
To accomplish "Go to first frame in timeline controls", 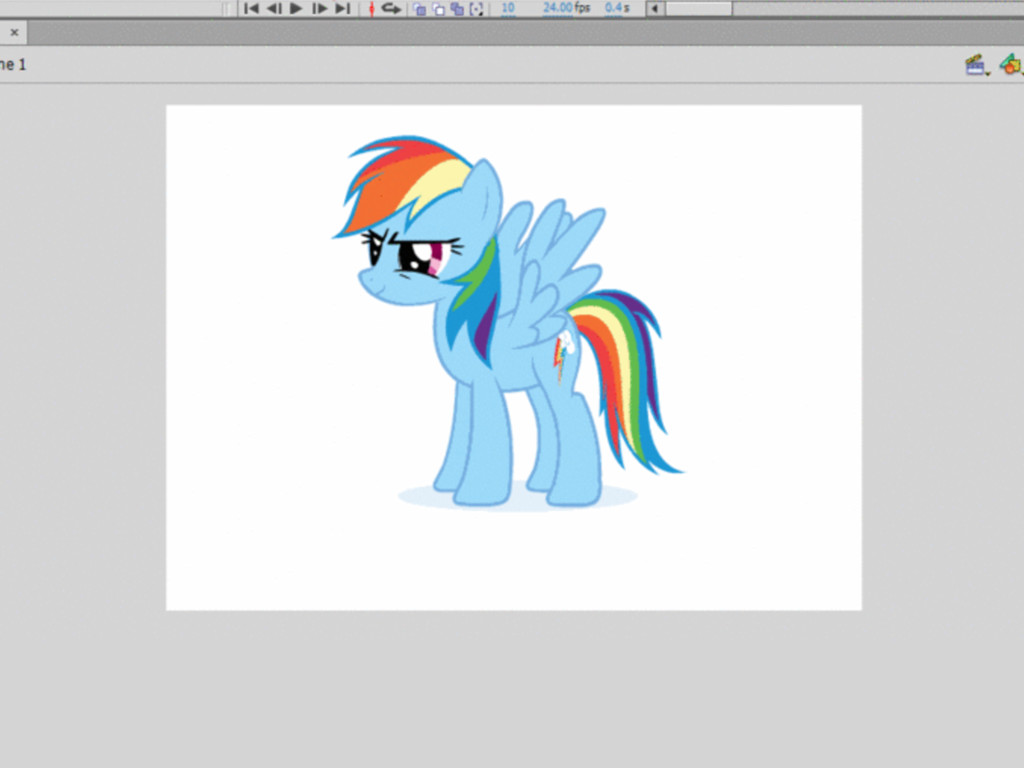I will (251, 8).
